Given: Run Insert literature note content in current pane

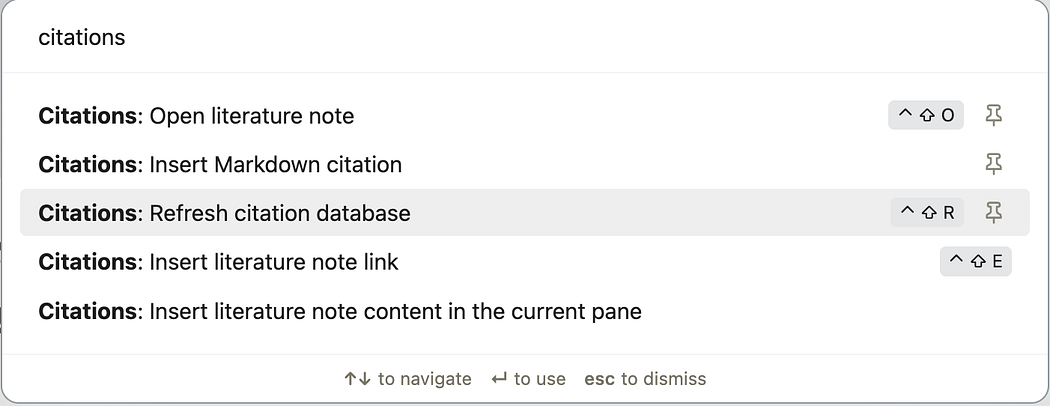Looking at the screenshot, I should [x=395, y=311].
